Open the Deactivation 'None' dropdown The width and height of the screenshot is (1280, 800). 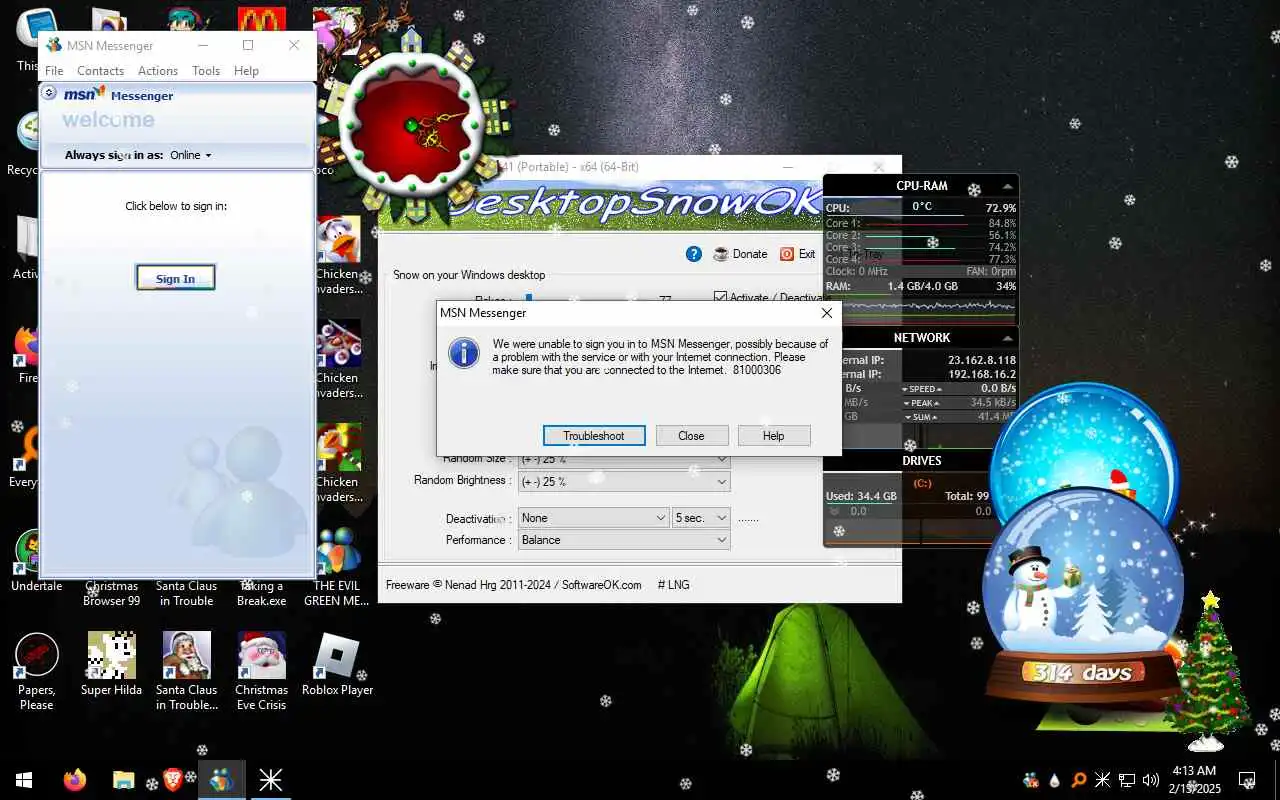point(593,518)
